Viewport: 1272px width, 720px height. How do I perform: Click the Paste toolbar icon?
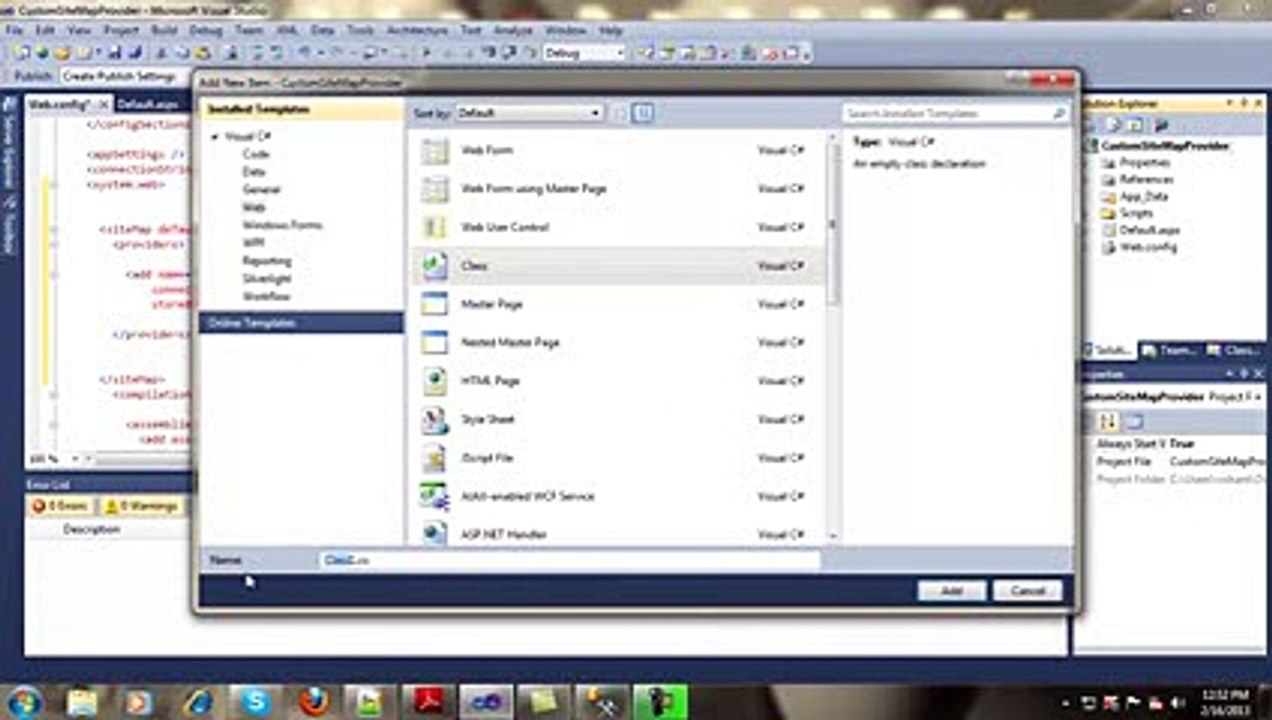(203, 53)
